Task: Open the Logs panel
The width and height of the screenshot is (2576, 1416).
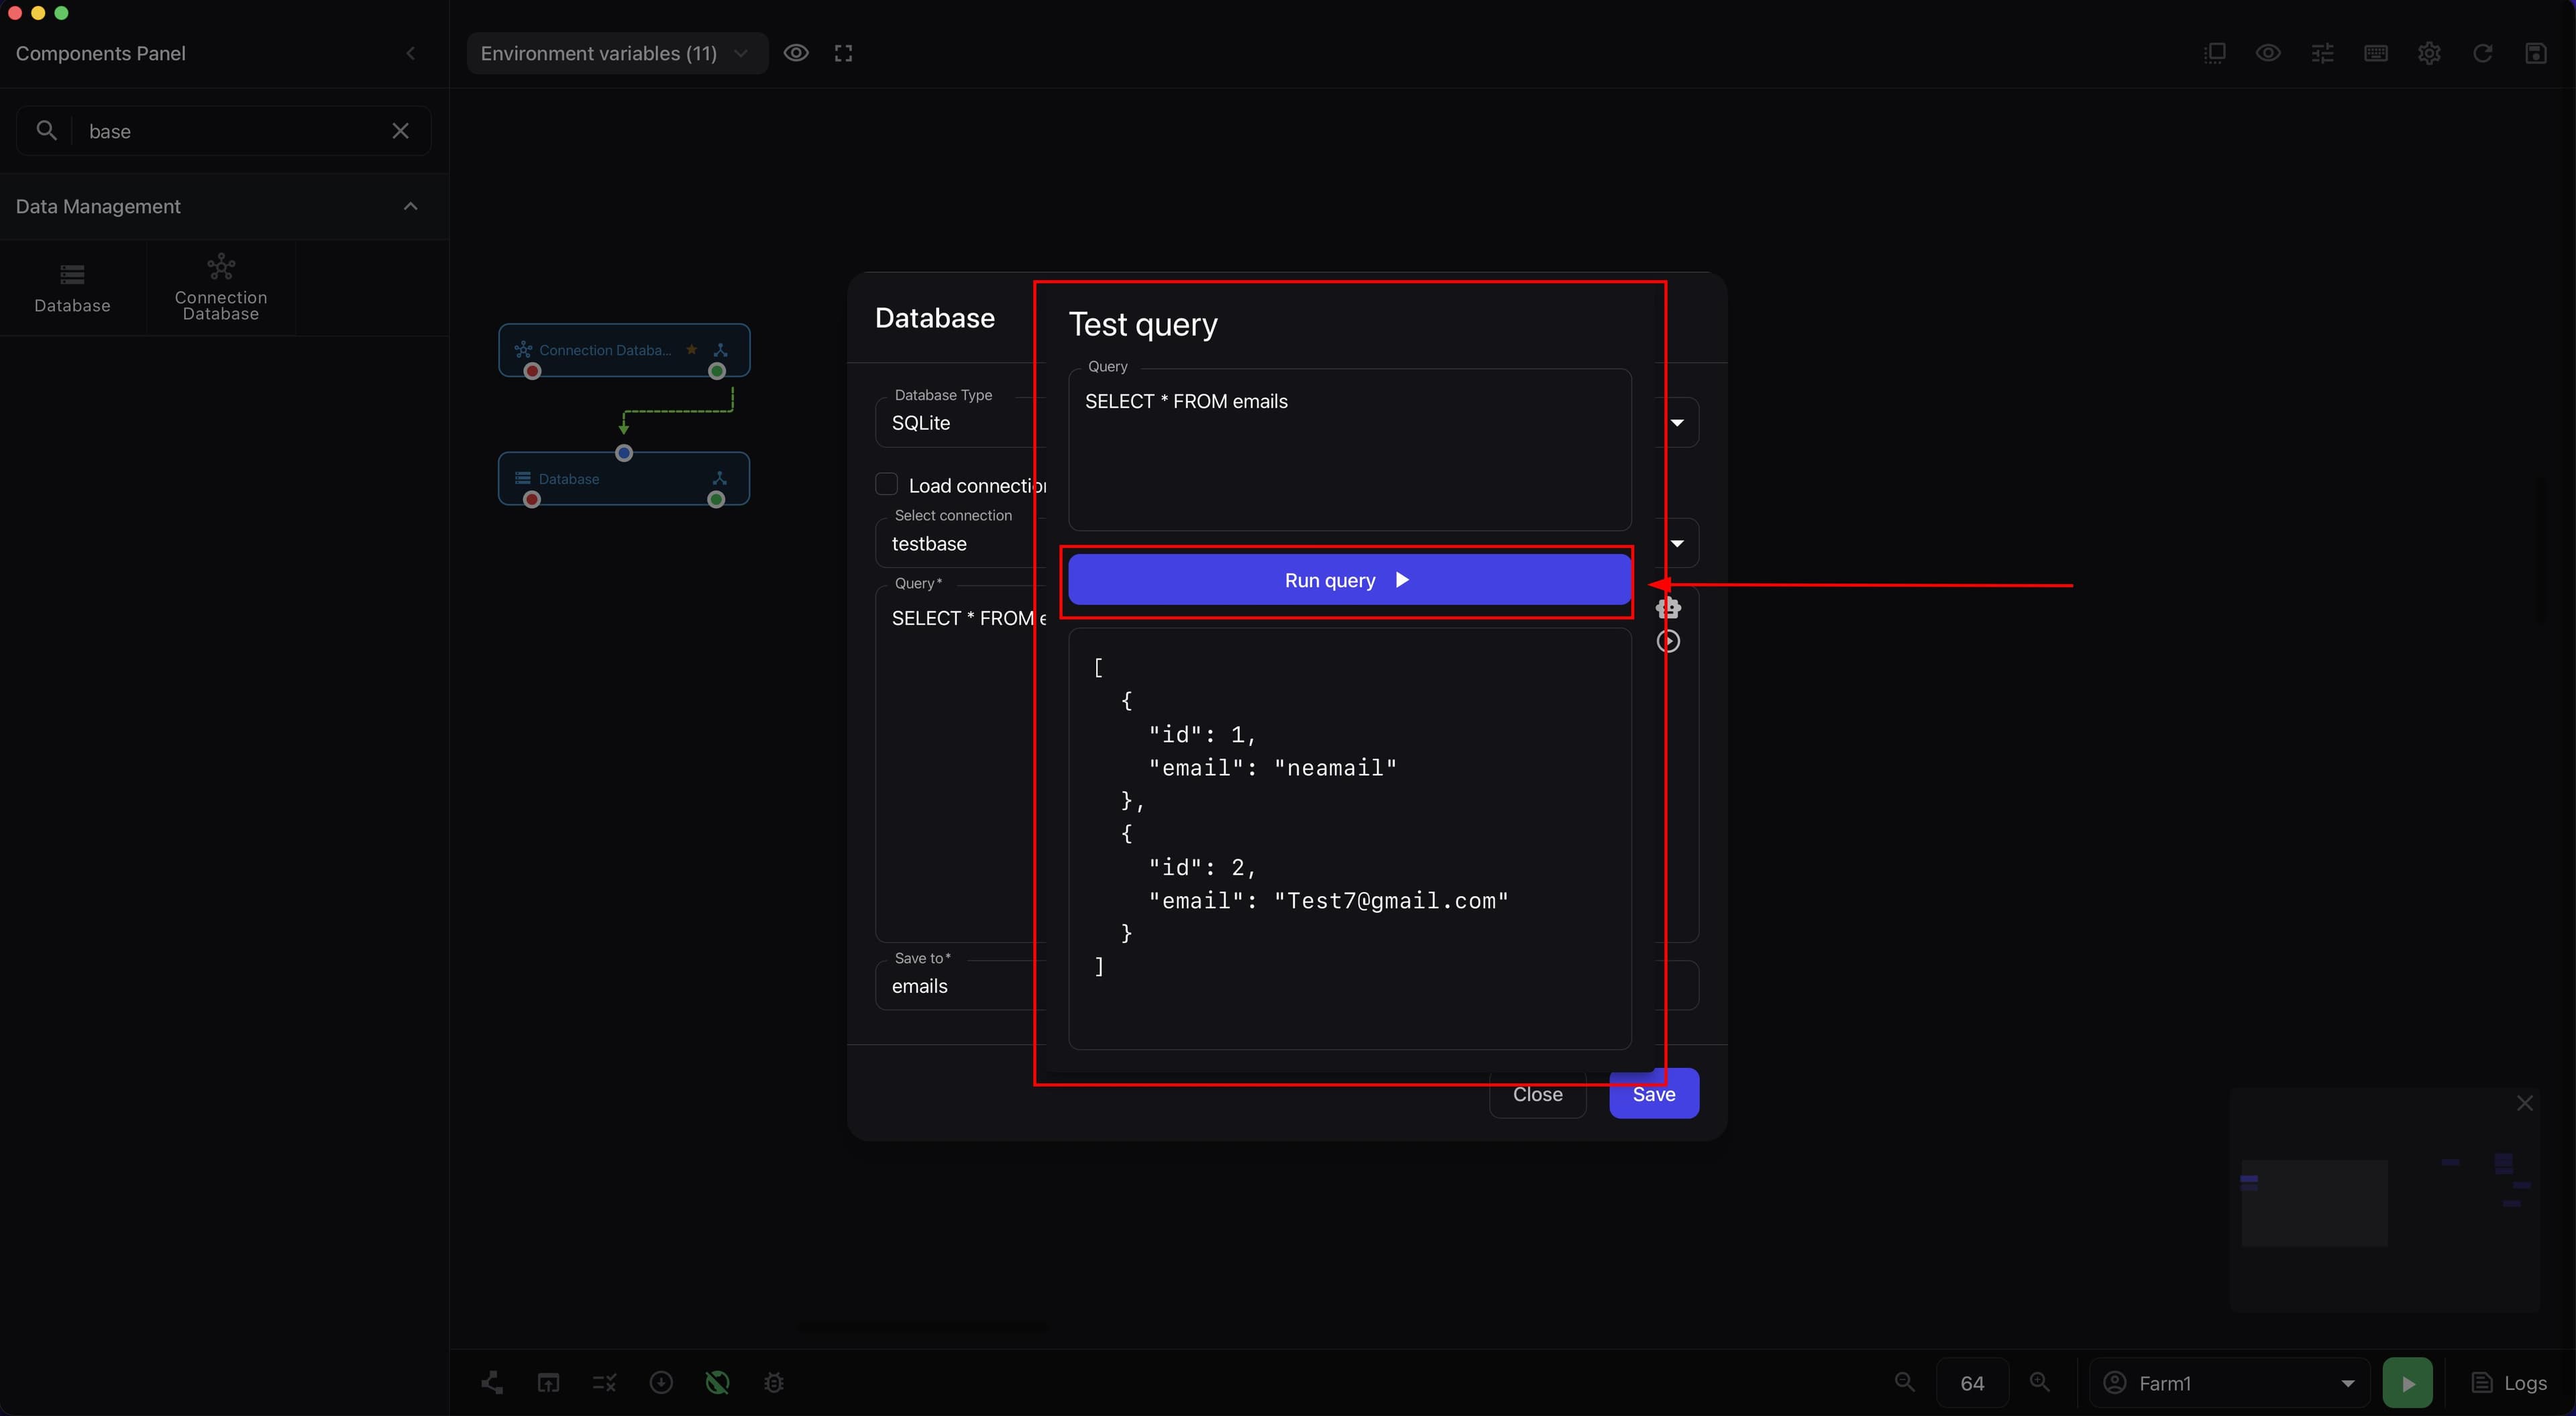Action: pos(2509,1383)
